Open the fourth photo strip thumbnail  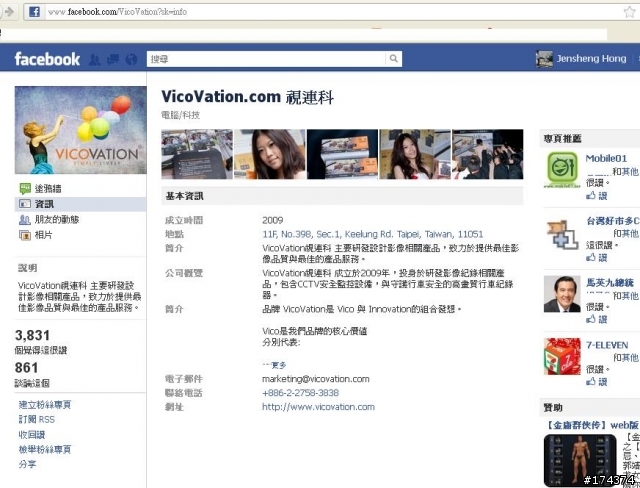coord(415,154)
